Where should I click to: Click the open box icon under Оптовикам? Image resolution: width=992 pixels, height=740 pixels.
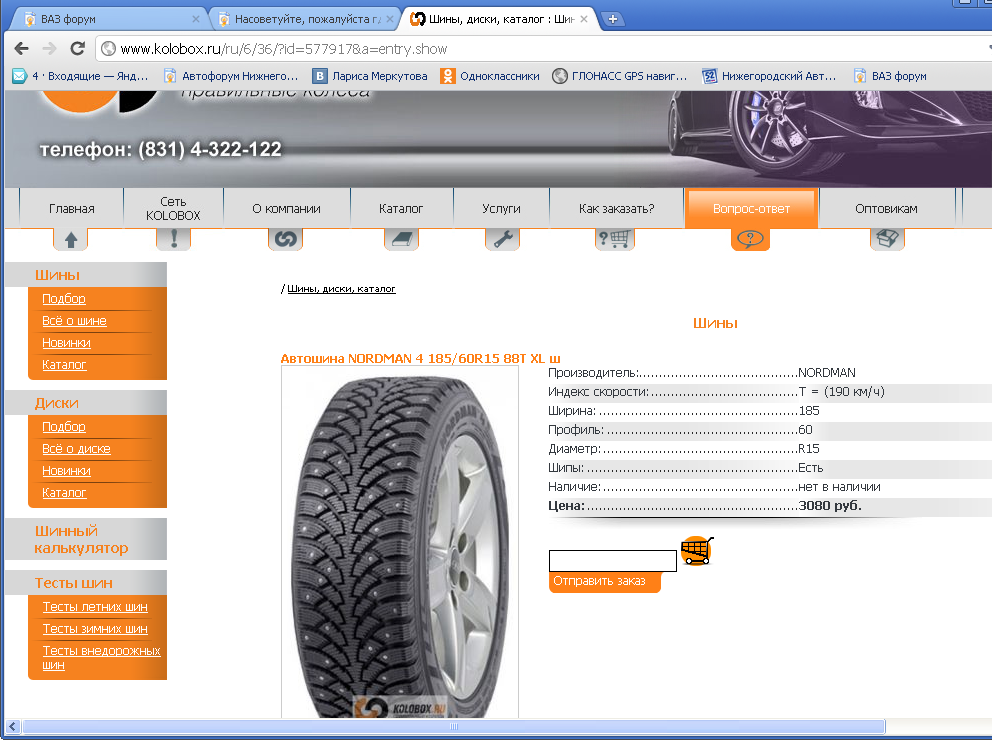coord(888,239)
